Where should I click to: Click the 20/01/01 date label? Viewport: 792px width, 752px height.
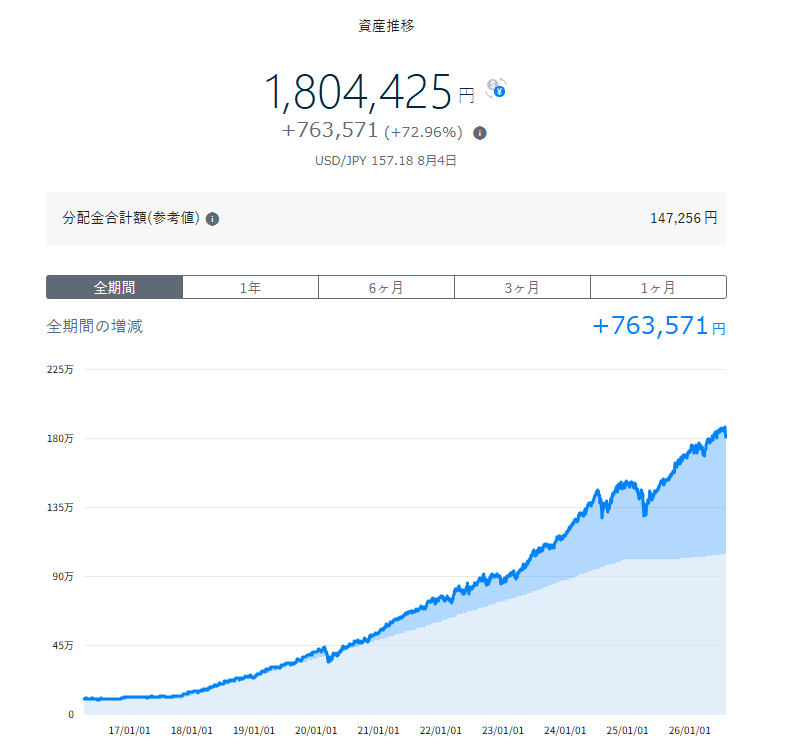316,730
